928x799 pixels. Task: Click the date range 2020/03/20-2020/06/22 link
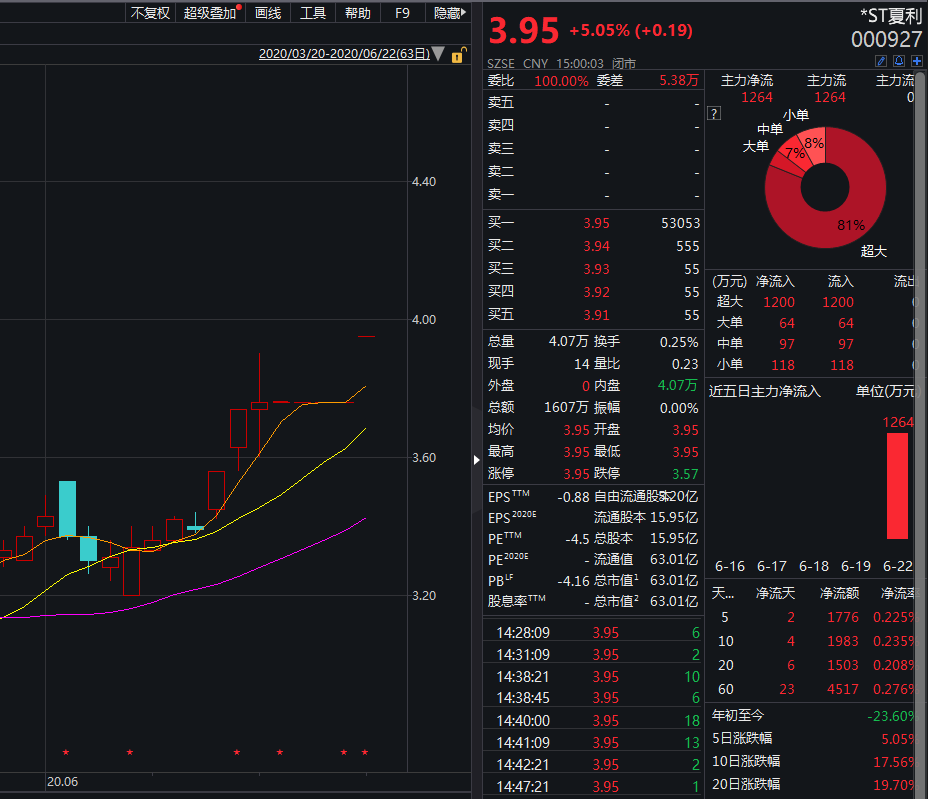343,54
